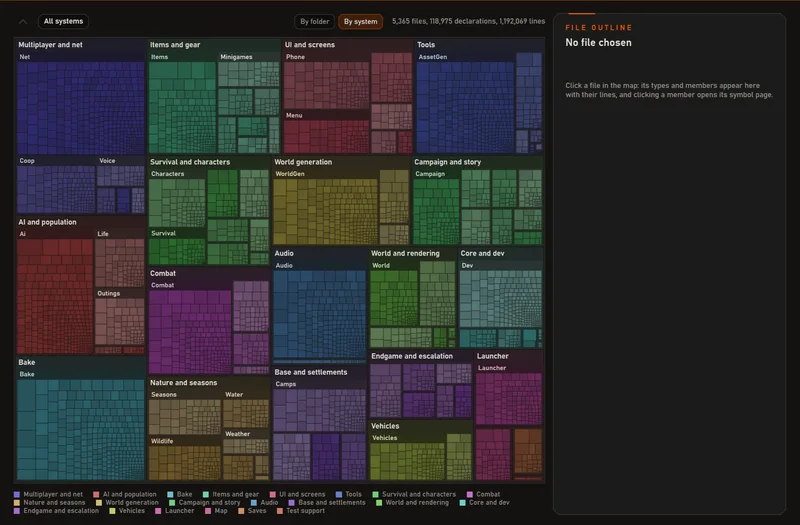Click the UI and screens legend entry
The height and width of the screenshot is (525, 800).
pyautogui.click(x=297, y=494)
